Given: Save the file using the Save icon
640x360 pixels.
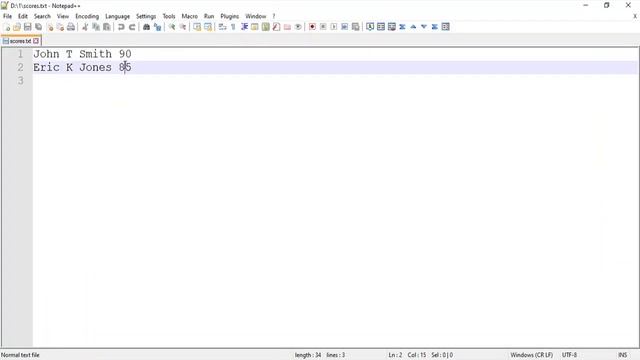Looking at the screenshot, I should pyautogui.click(x=27, y=27).
